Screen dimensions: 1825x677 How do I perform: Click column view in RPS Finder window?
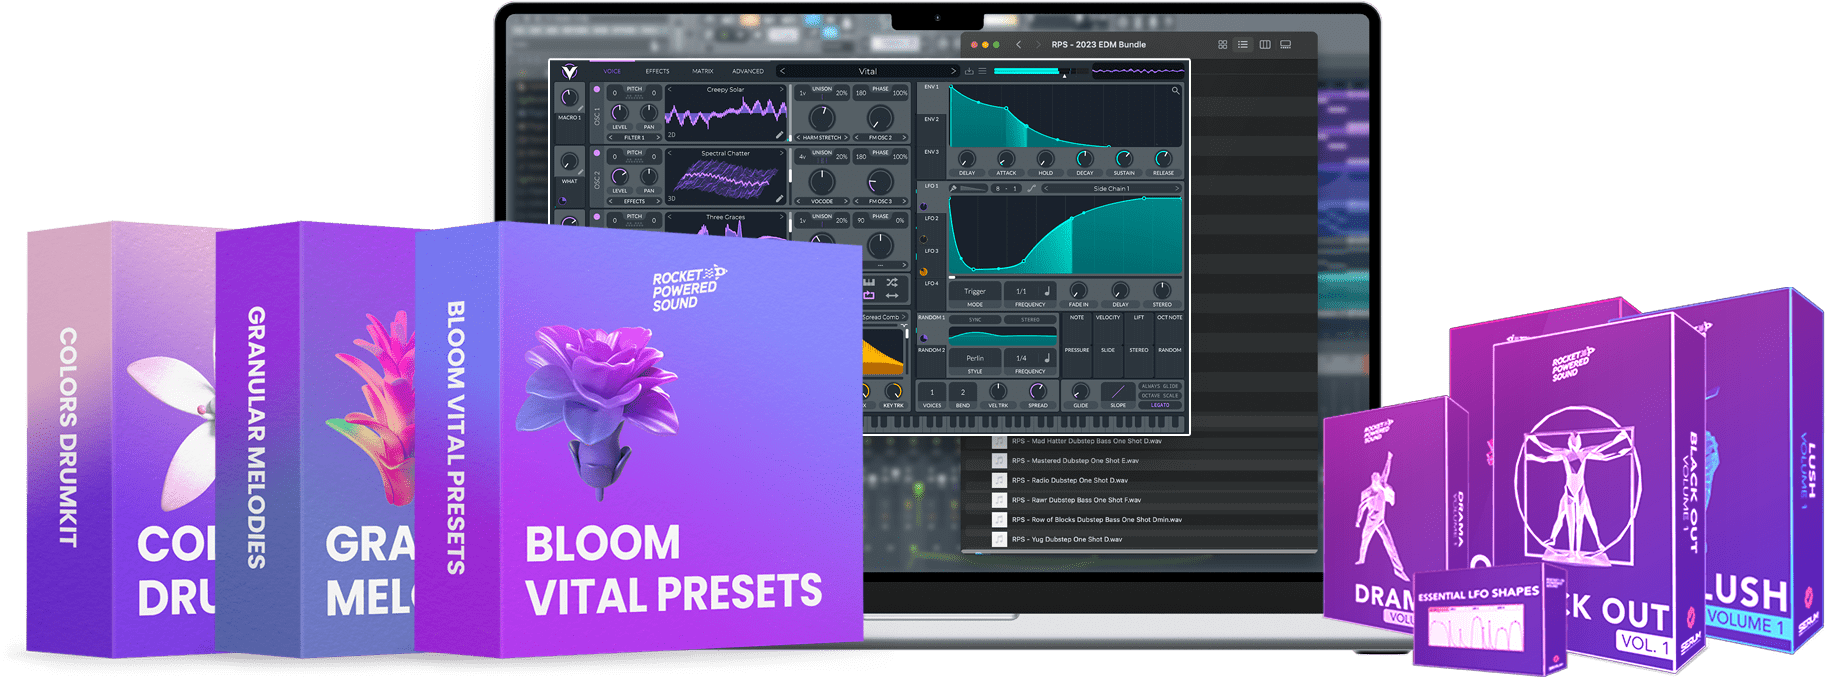(x=1265, y=45)
